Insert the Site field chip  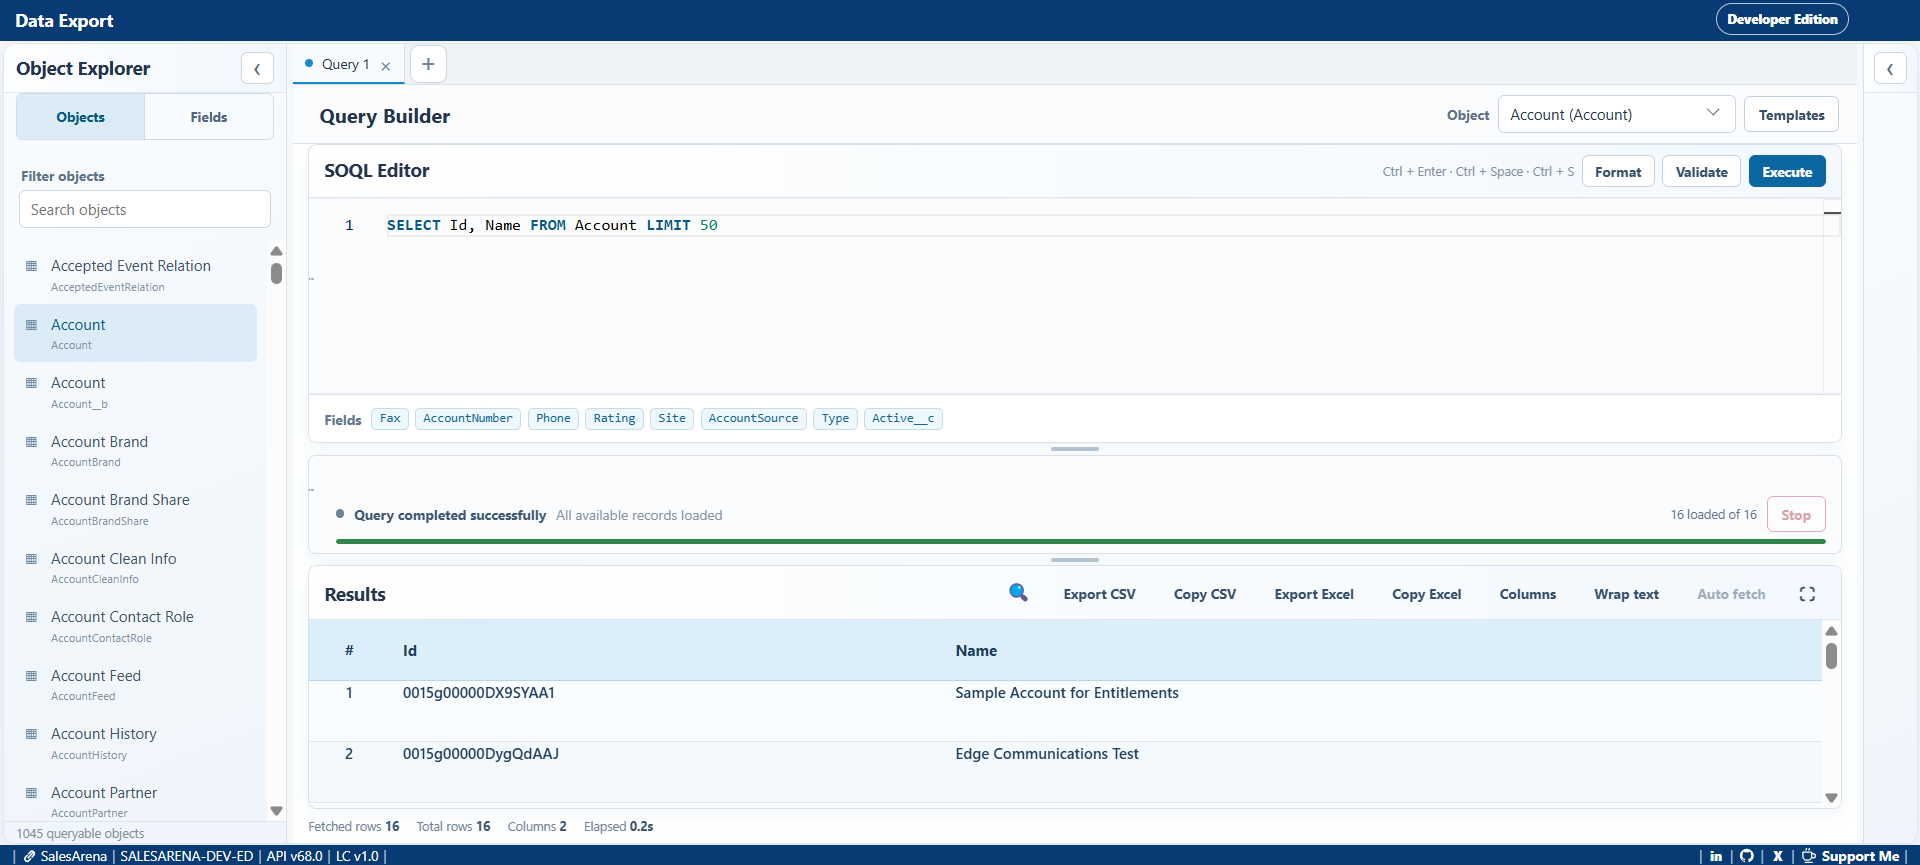click(672, 419)
